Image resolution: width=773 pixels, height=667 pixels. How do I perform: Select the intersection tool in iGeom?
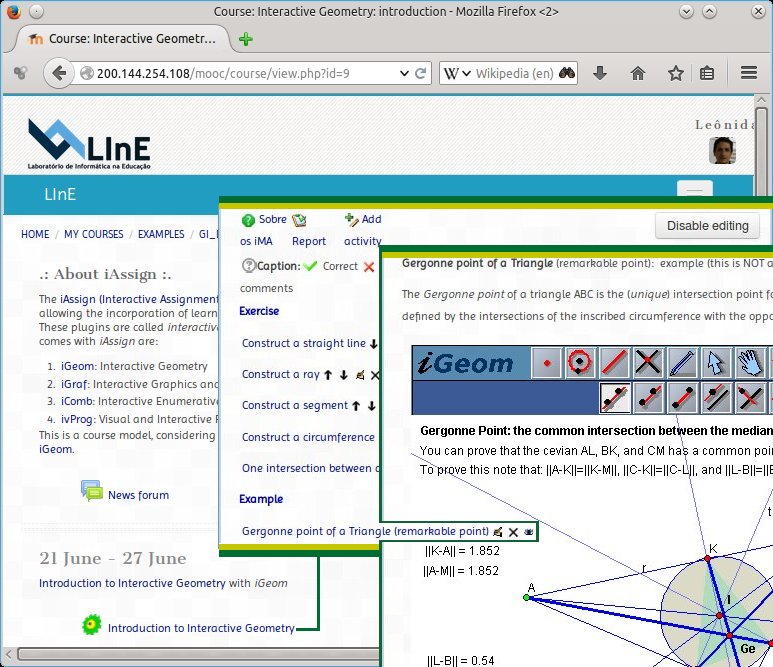pos(650,363)
